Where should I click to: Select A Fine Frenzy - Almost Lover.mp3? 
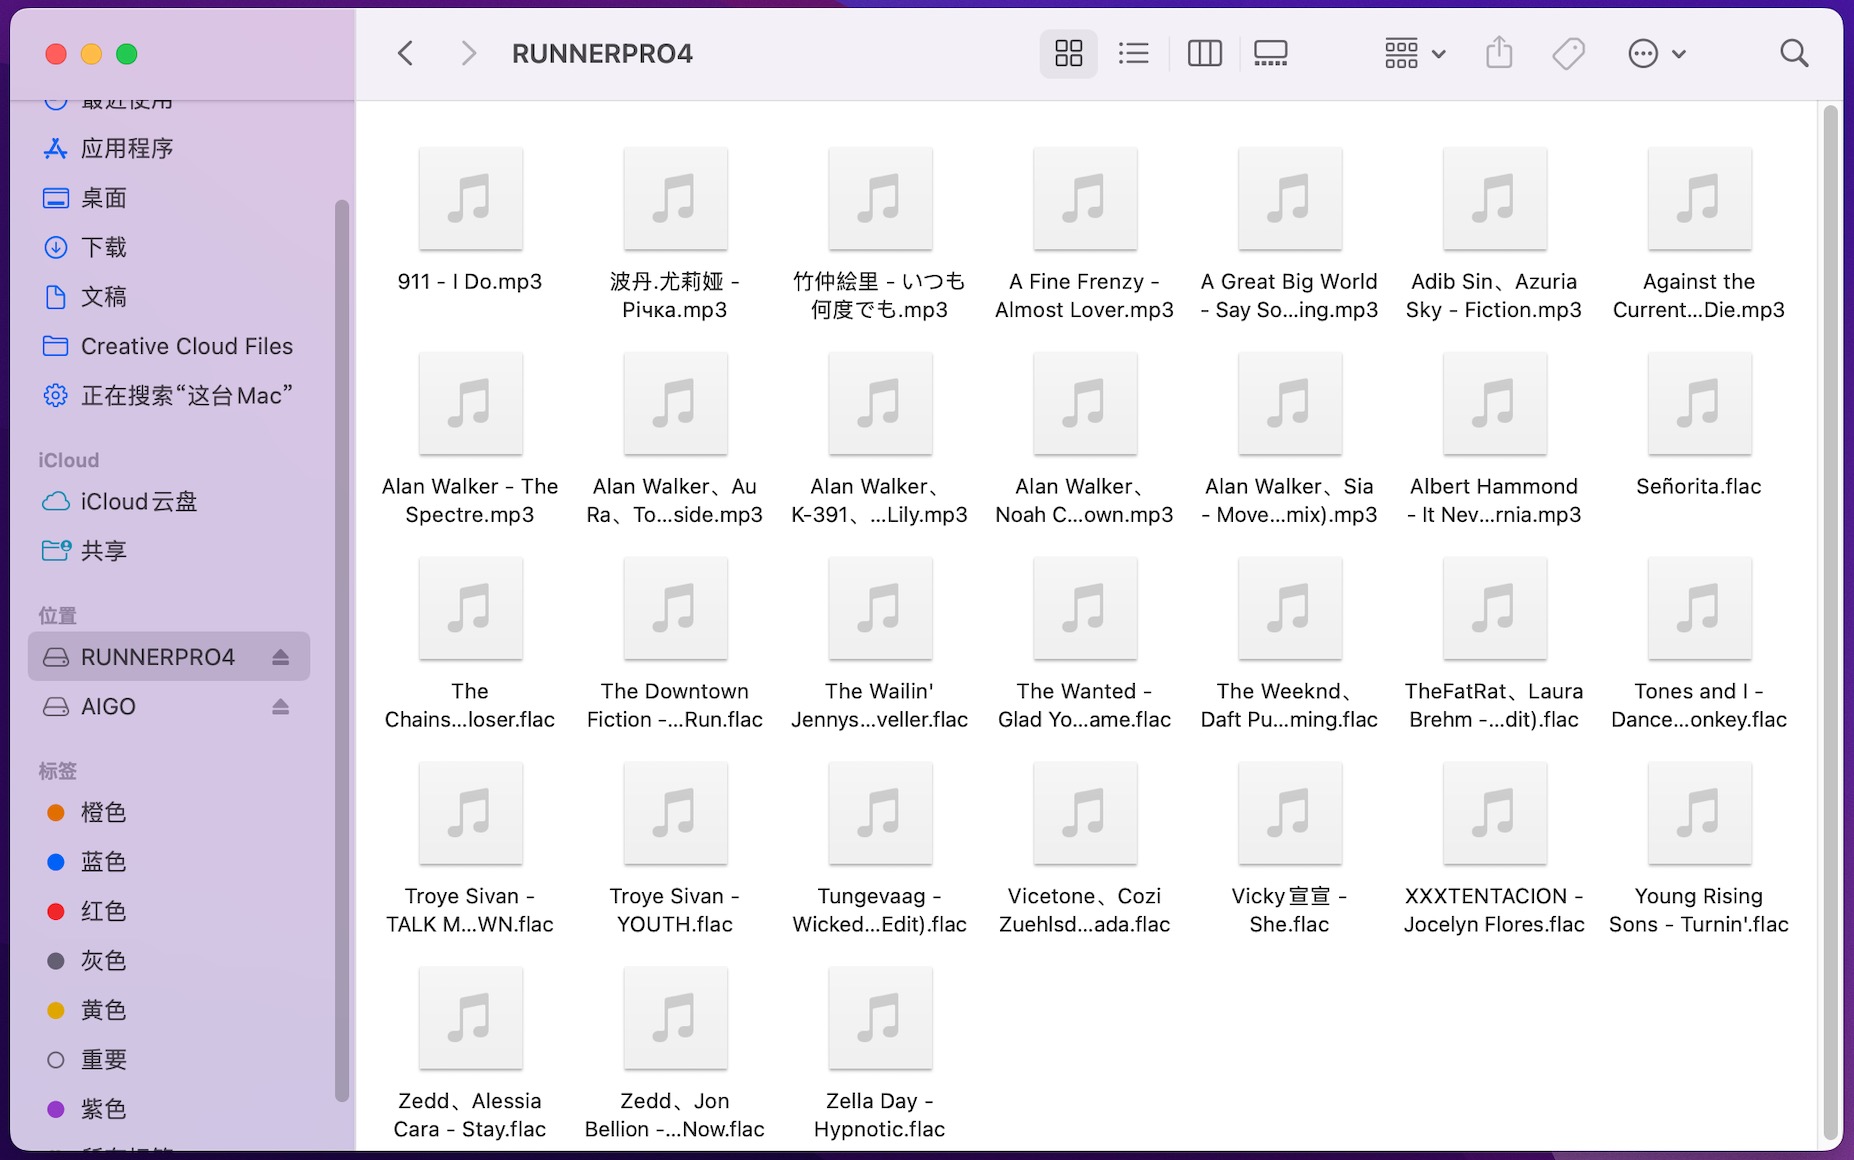pos(1085,235)
